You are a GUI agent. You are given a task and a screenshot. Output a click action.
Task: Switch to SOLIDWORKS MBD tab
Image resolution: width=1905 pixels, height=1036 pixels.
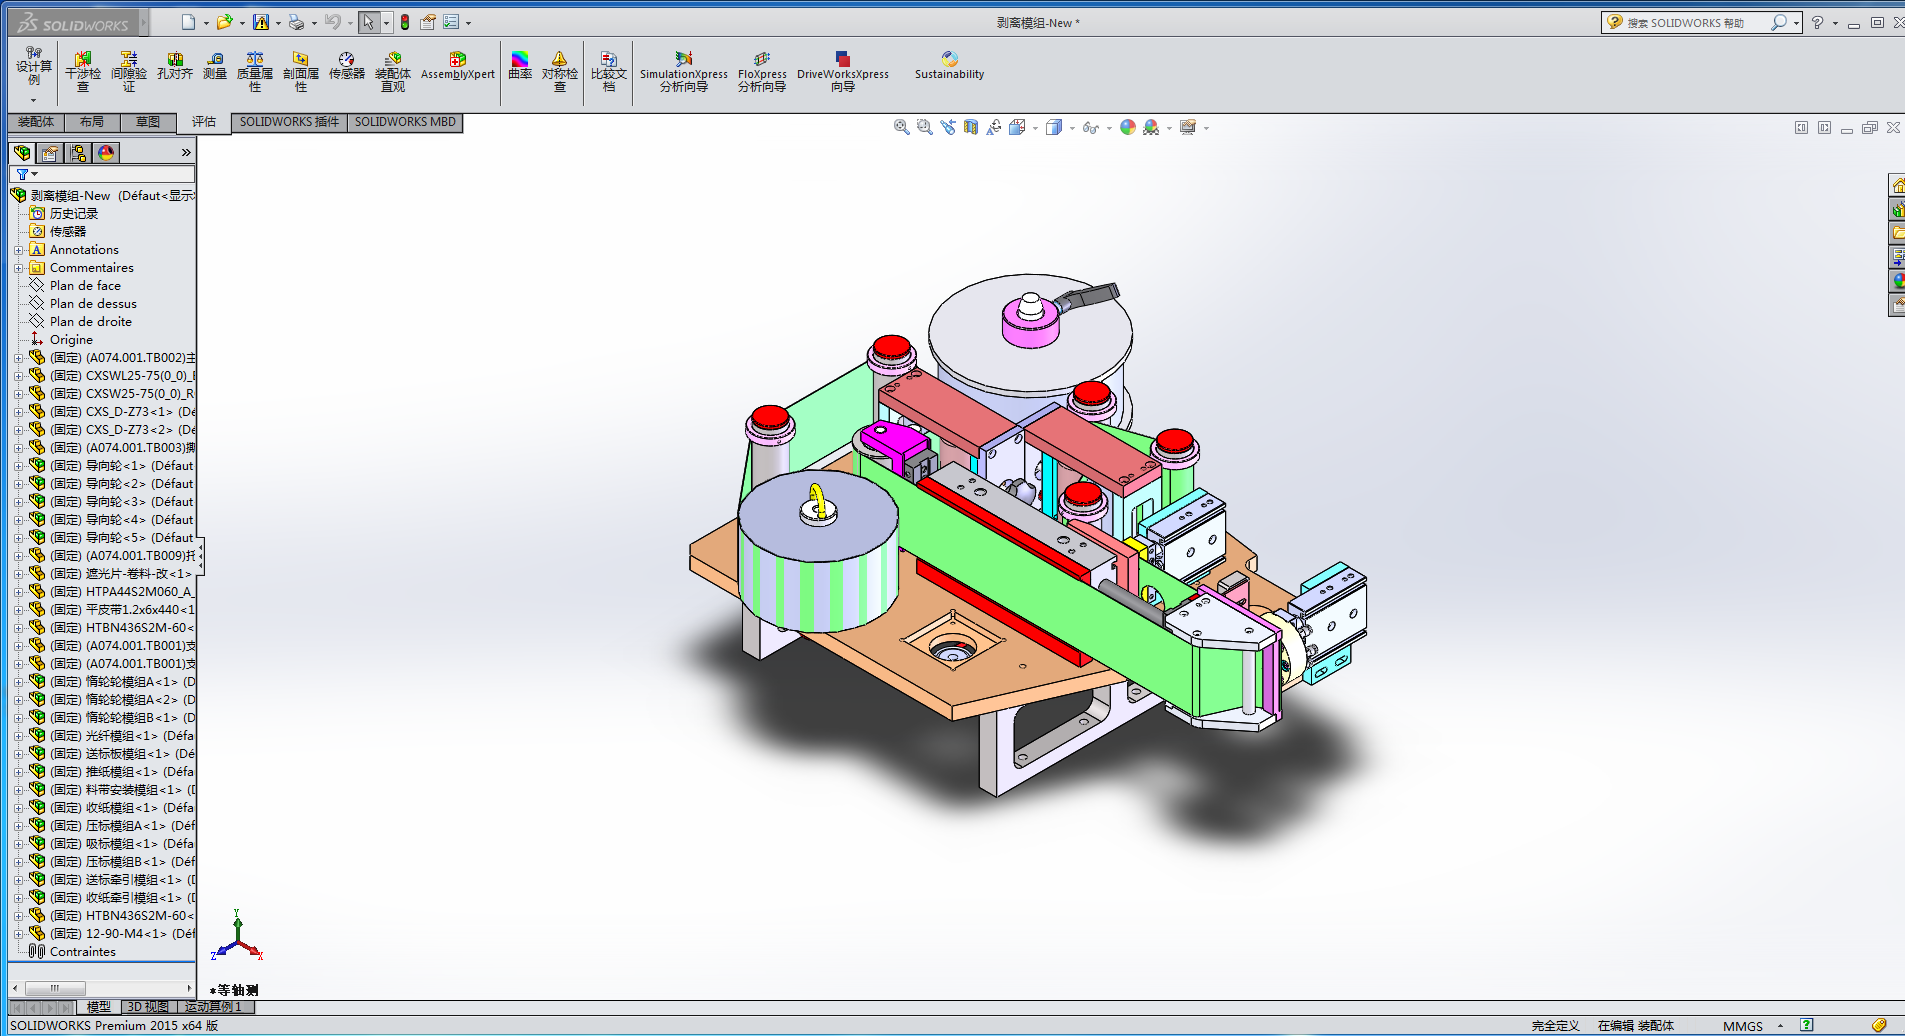405,122
